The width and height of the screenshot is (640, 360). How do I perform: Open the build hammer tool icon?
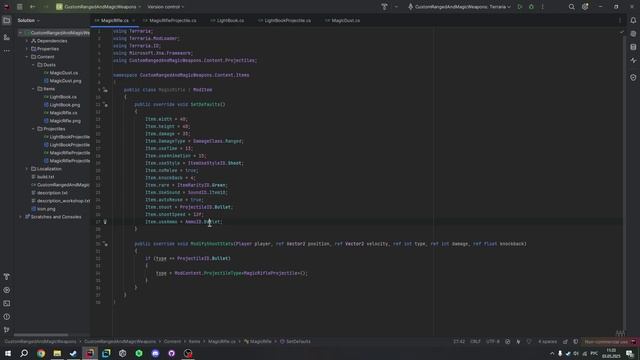coord(384,7)
